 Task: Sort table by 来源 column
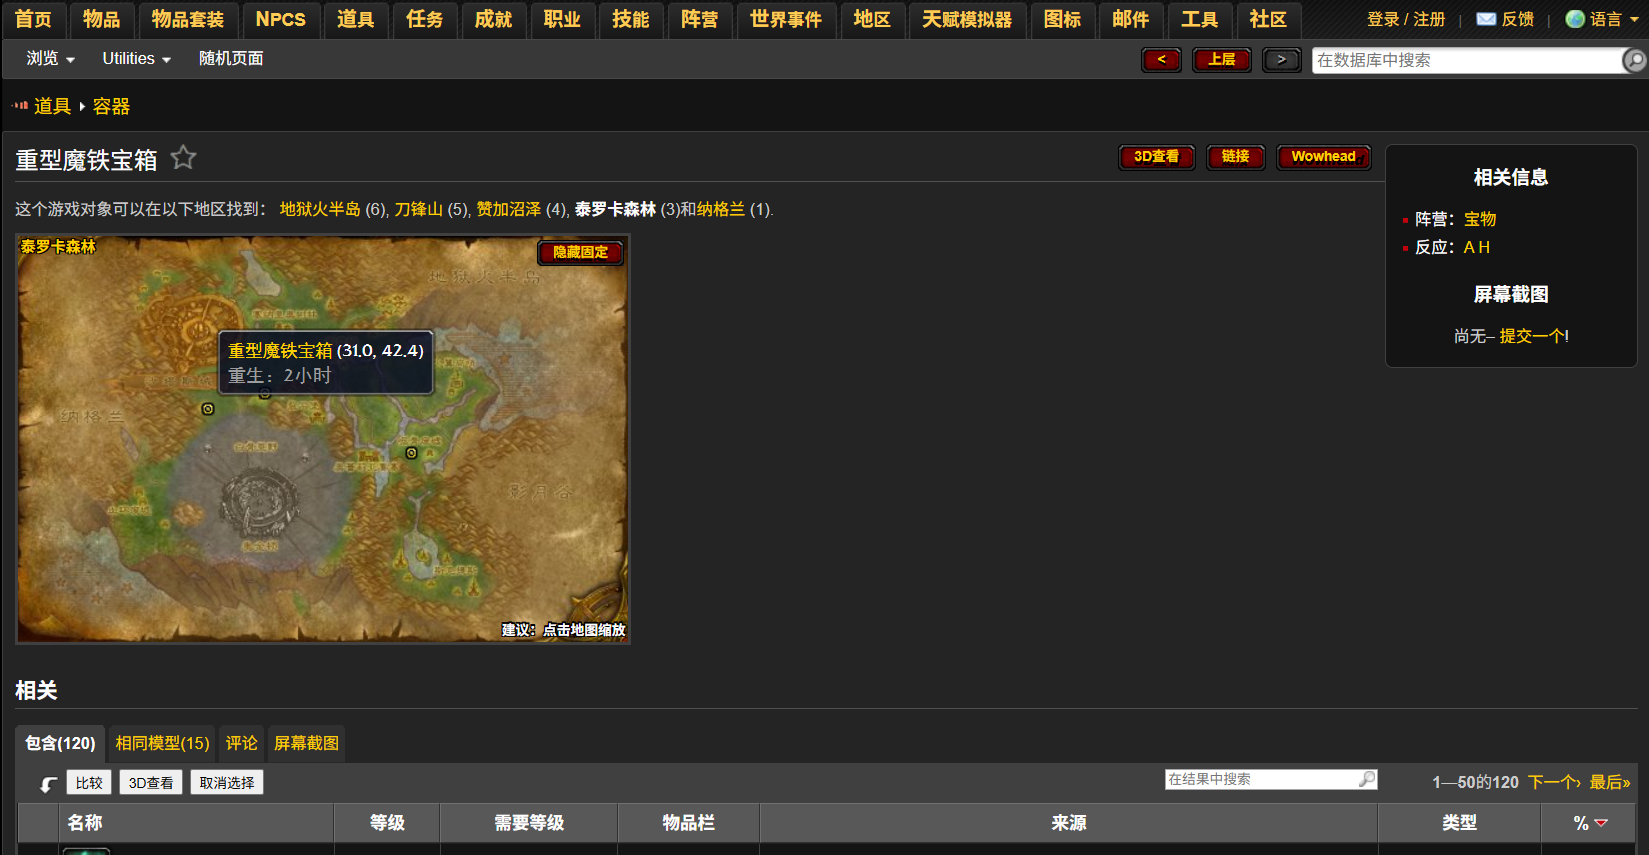1069,823
